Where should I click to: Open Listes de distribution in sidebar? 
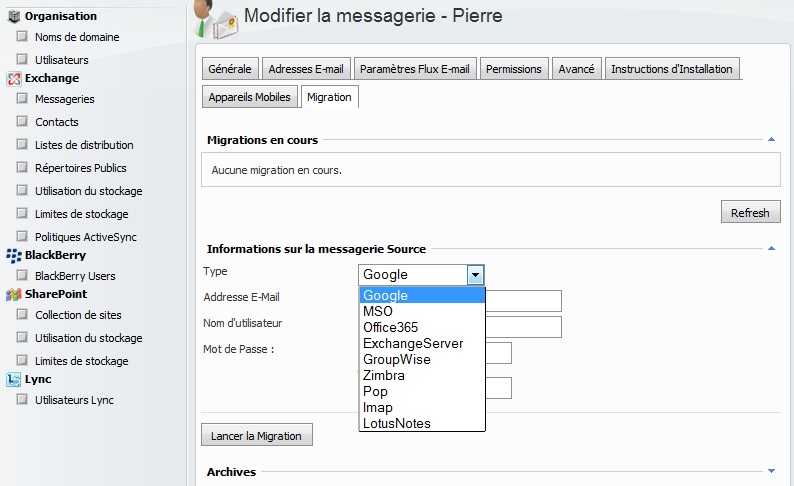84,145
